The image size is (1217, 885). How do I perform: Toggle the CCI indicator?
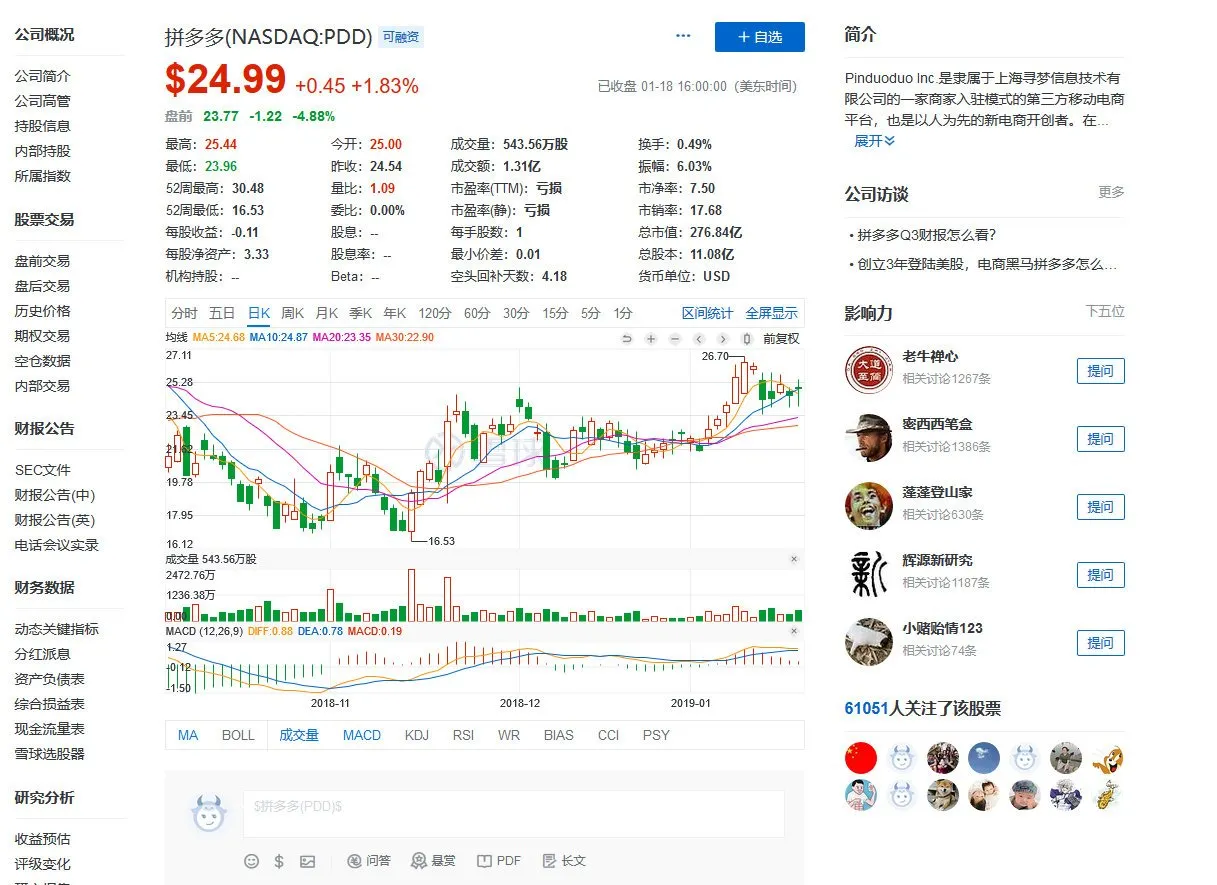(608, 735)
